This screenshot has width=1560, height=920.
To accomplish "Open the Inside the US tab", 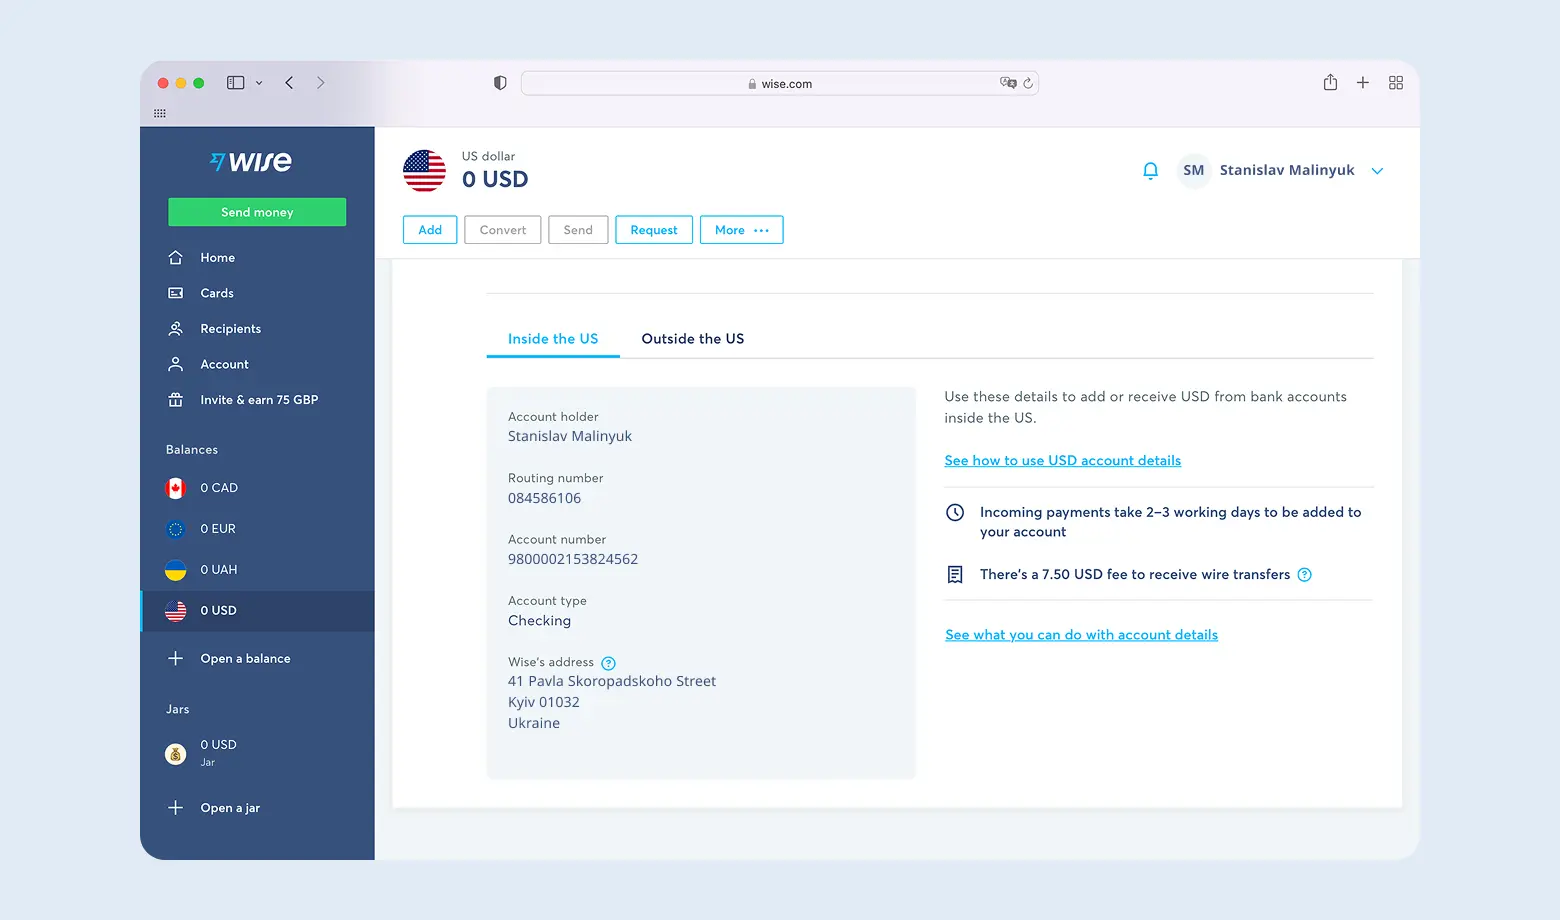I will (x=552, y=338).
